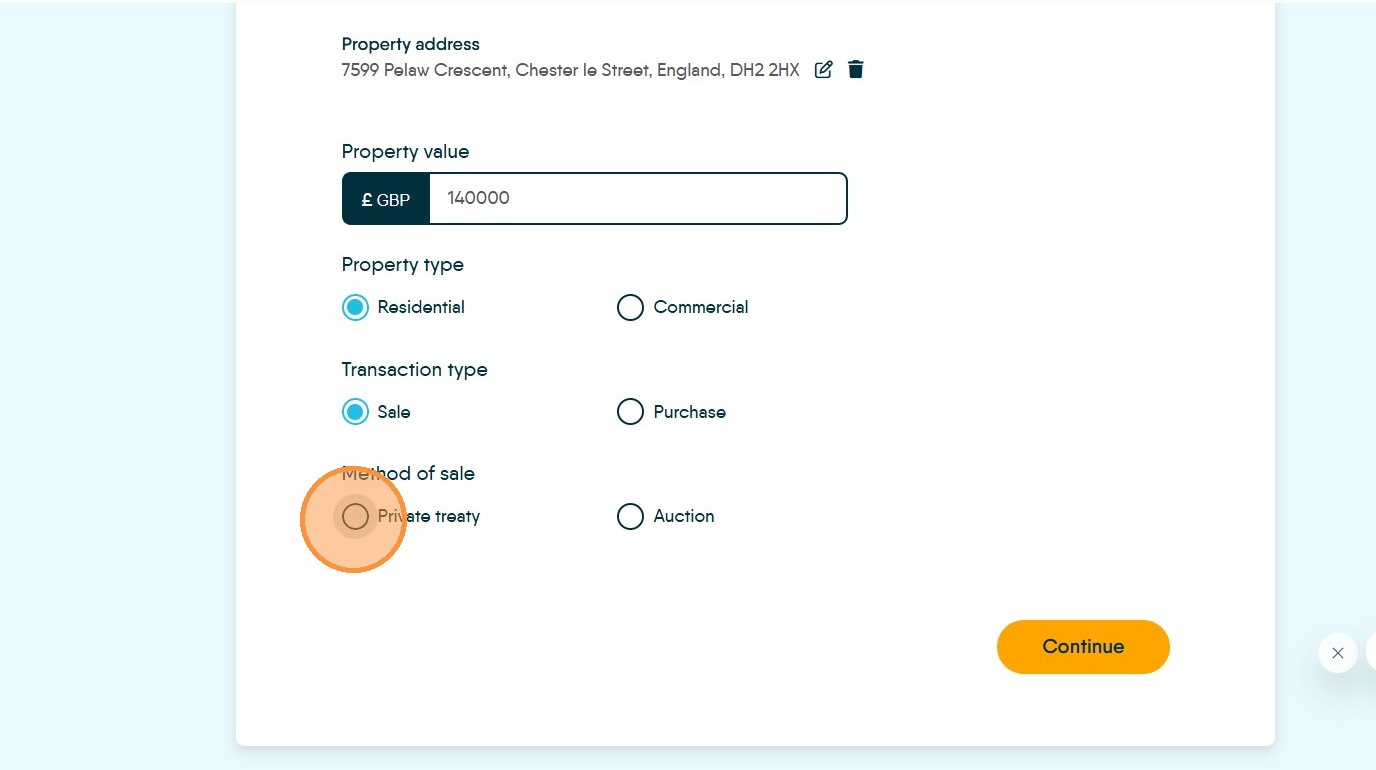Choose Auction radio circle as method of sale
1376x770 pixels.
(x=630, y=516)
